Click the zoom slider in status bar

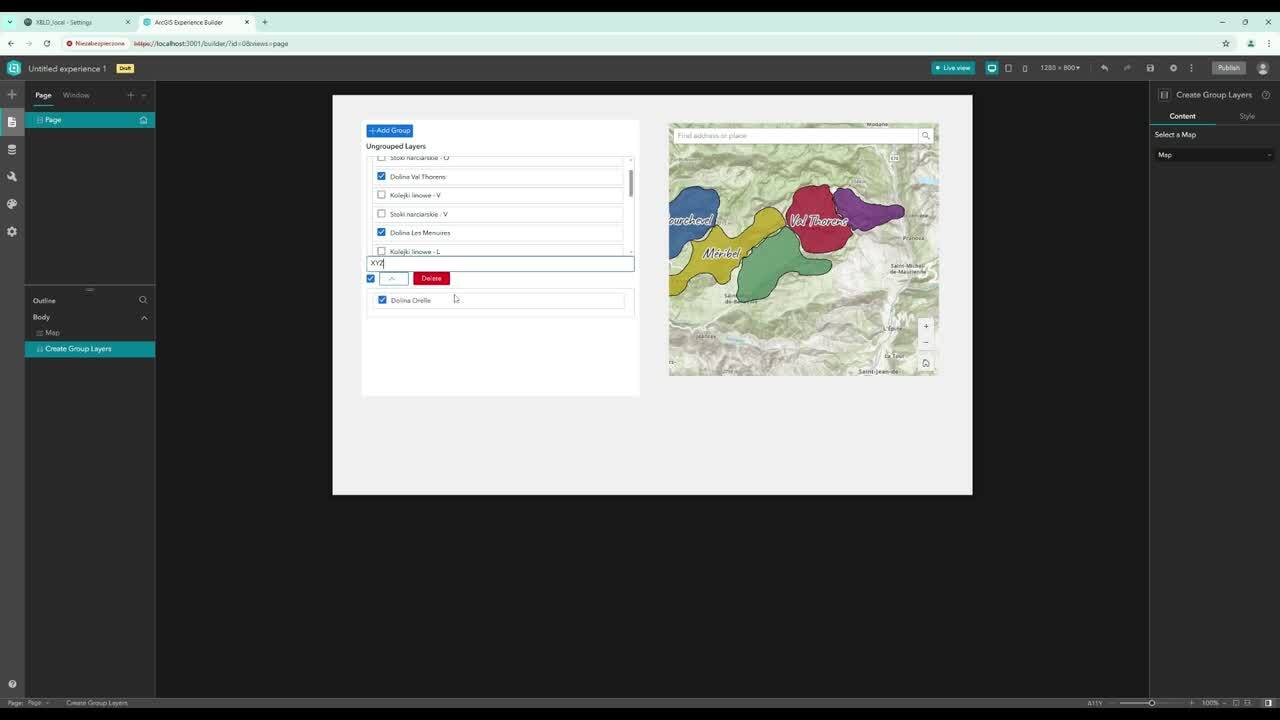pos(1152,703)
